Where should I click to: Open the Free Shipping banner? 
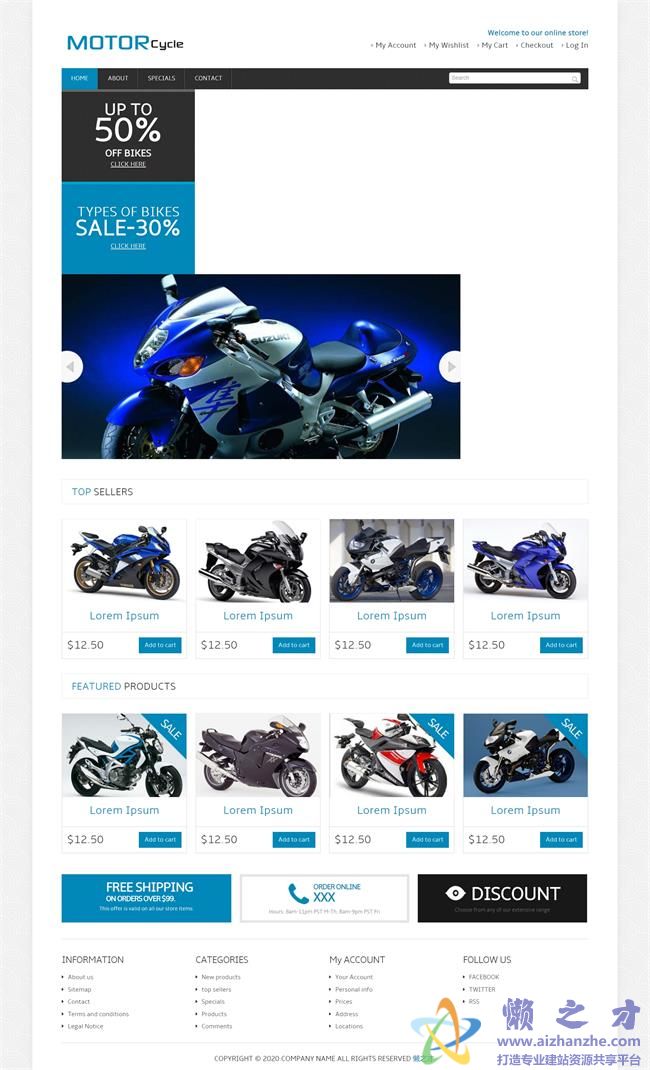tap(146, 898)
